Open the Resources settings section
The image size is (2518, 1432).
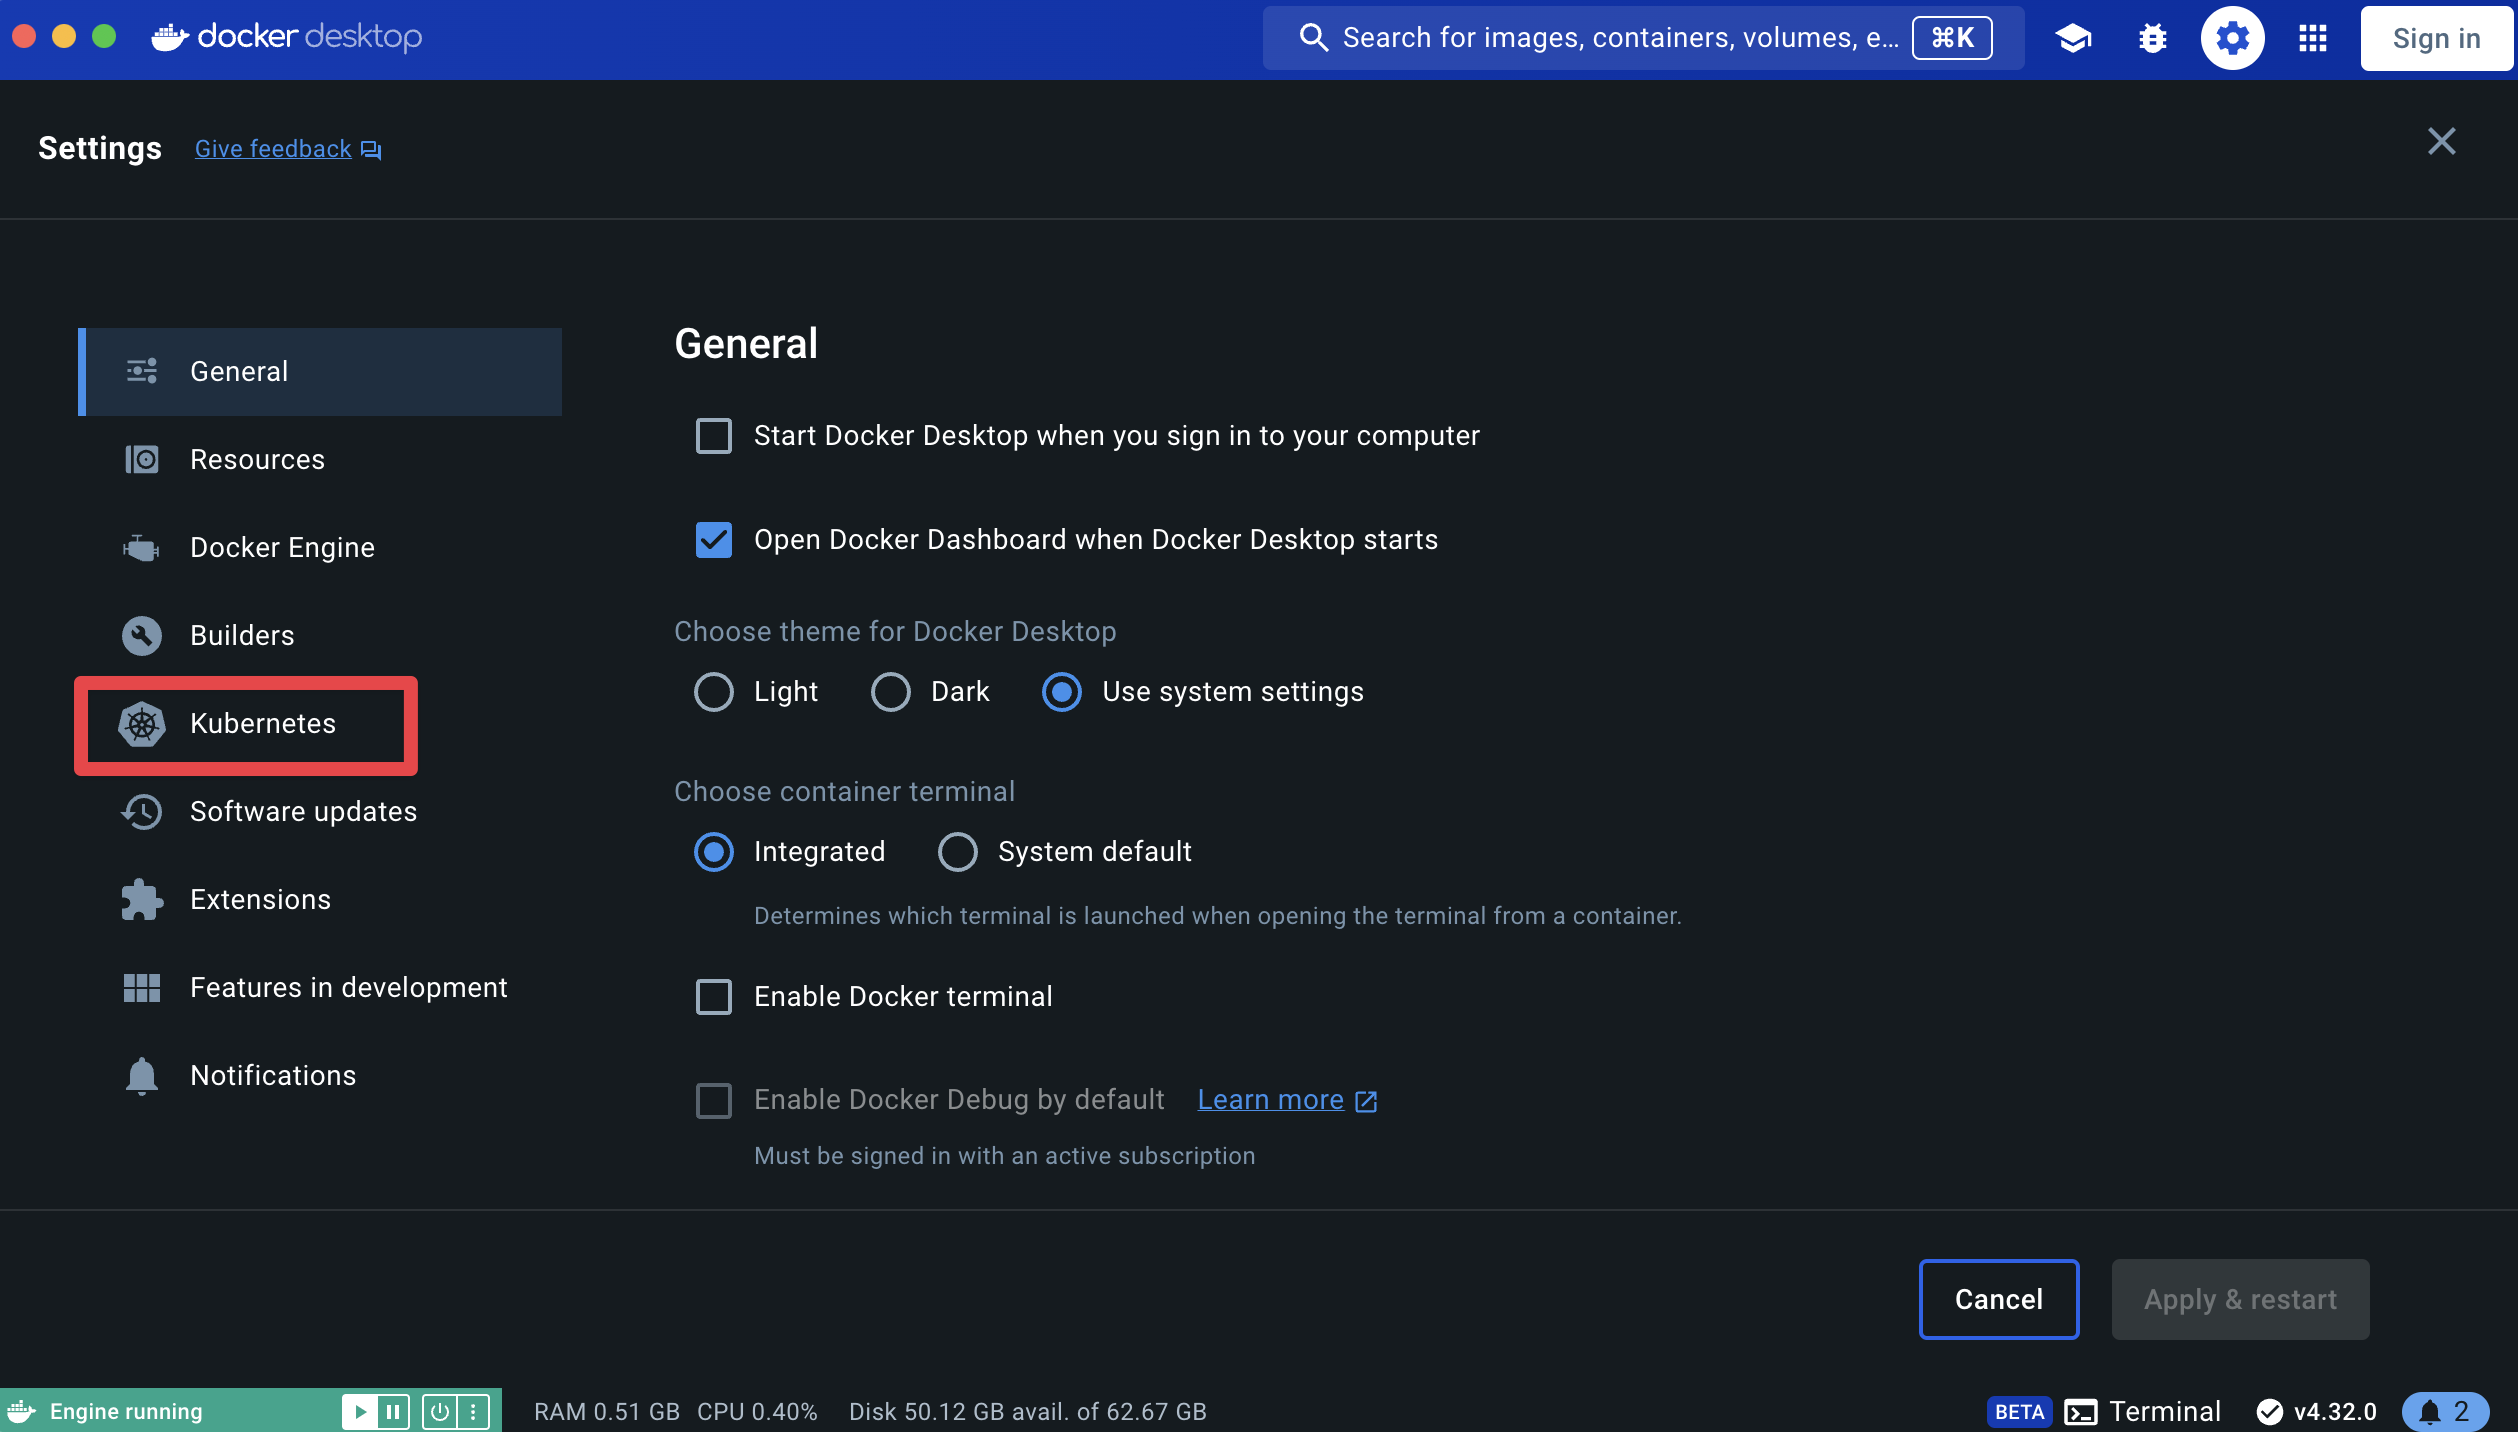(x=320, y=459)
